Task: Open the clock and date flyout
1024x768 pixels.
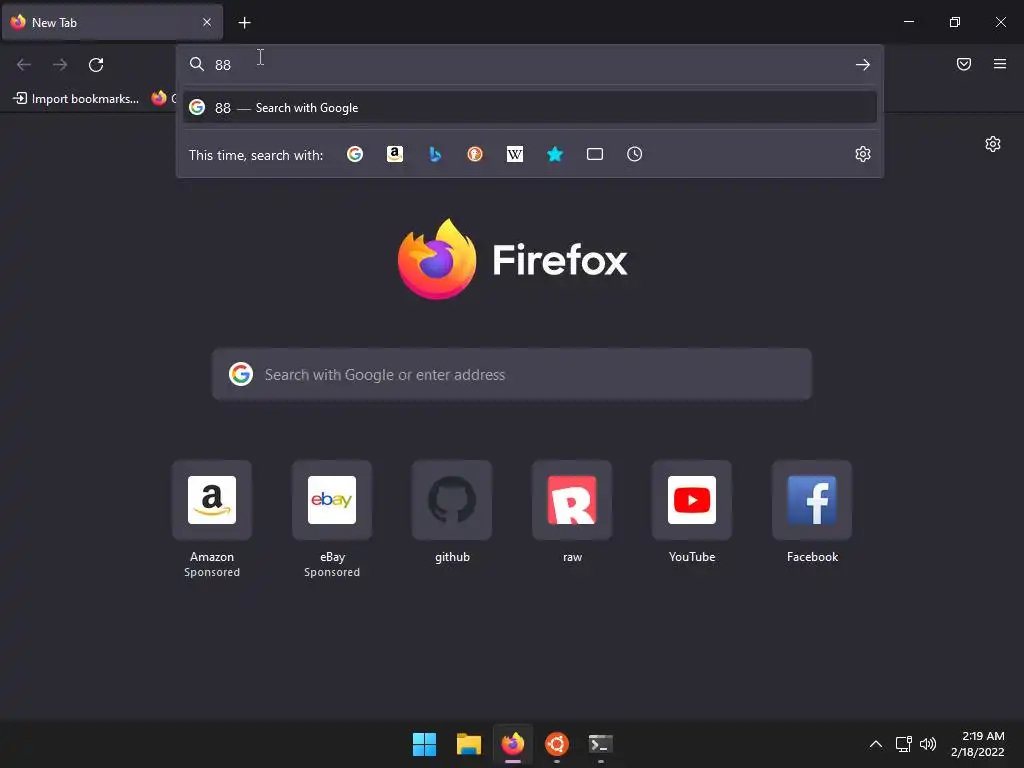Action: 977,744
